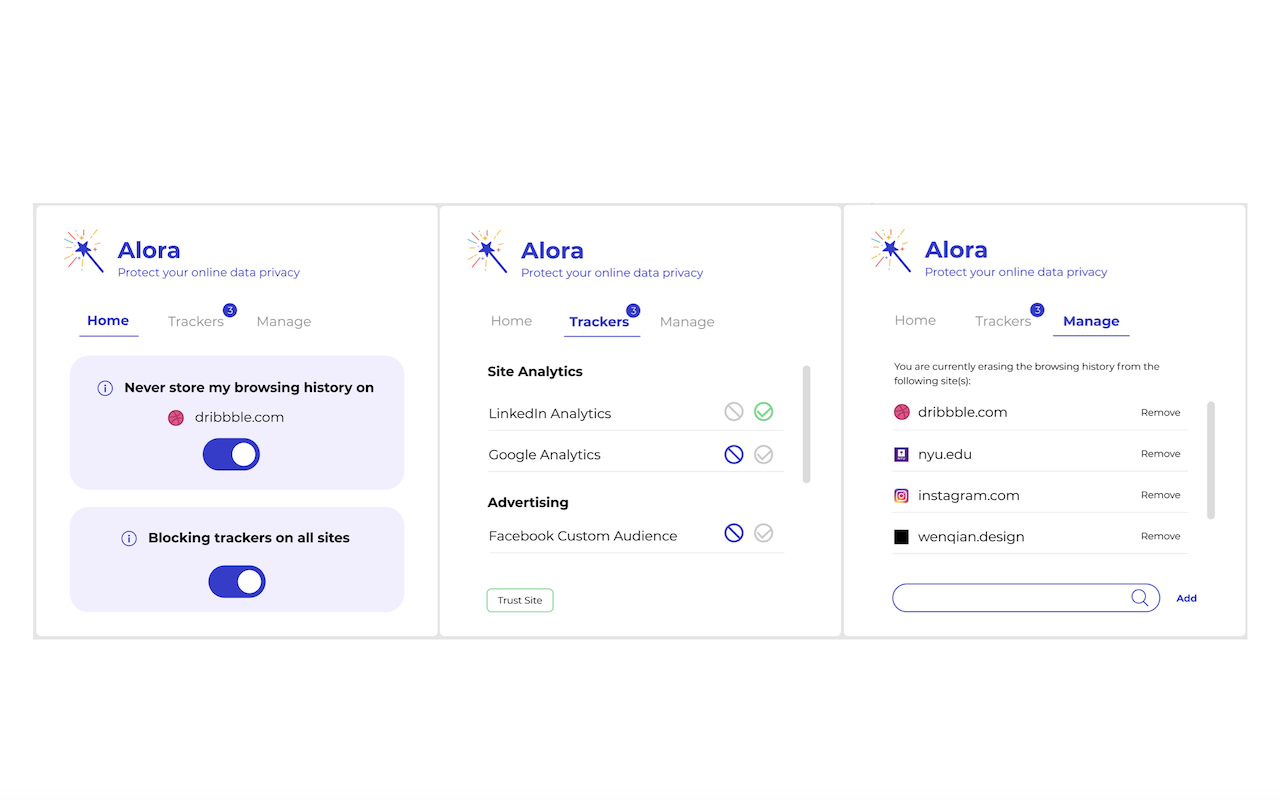The height and width of the screenshot is (800, 1280).
Task: Block LinkedIn Analytics tracker icon
Action: click(x=734, y=412)
